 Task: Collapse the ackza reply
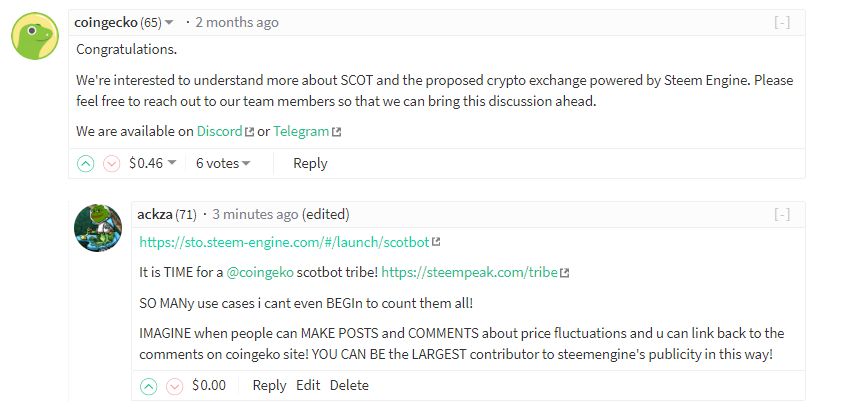[782, 214]
